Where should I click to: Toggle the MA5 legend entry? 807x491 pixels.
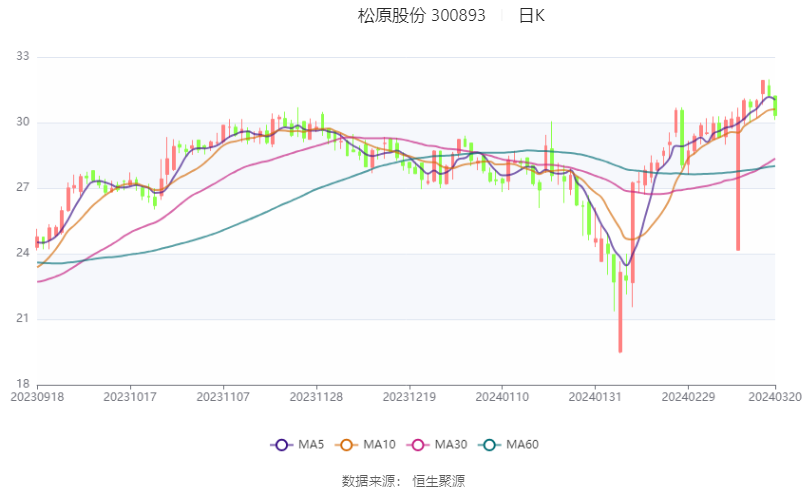(297, 445)
